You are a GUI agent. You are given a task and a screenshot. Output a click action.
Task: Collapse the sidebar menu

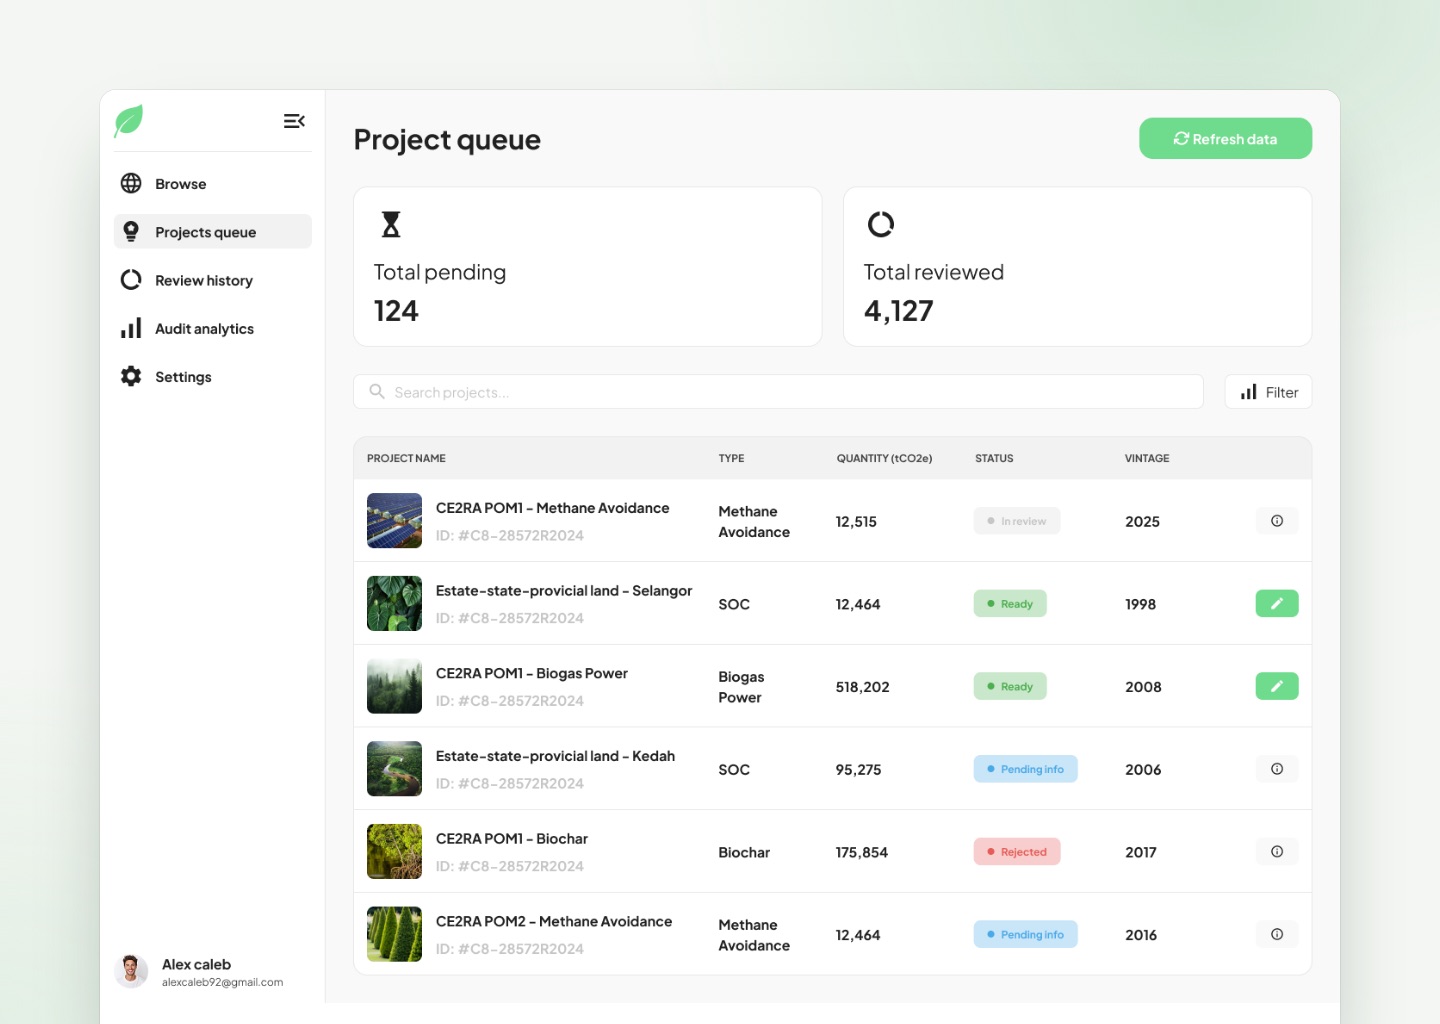[x=294, y=121]
